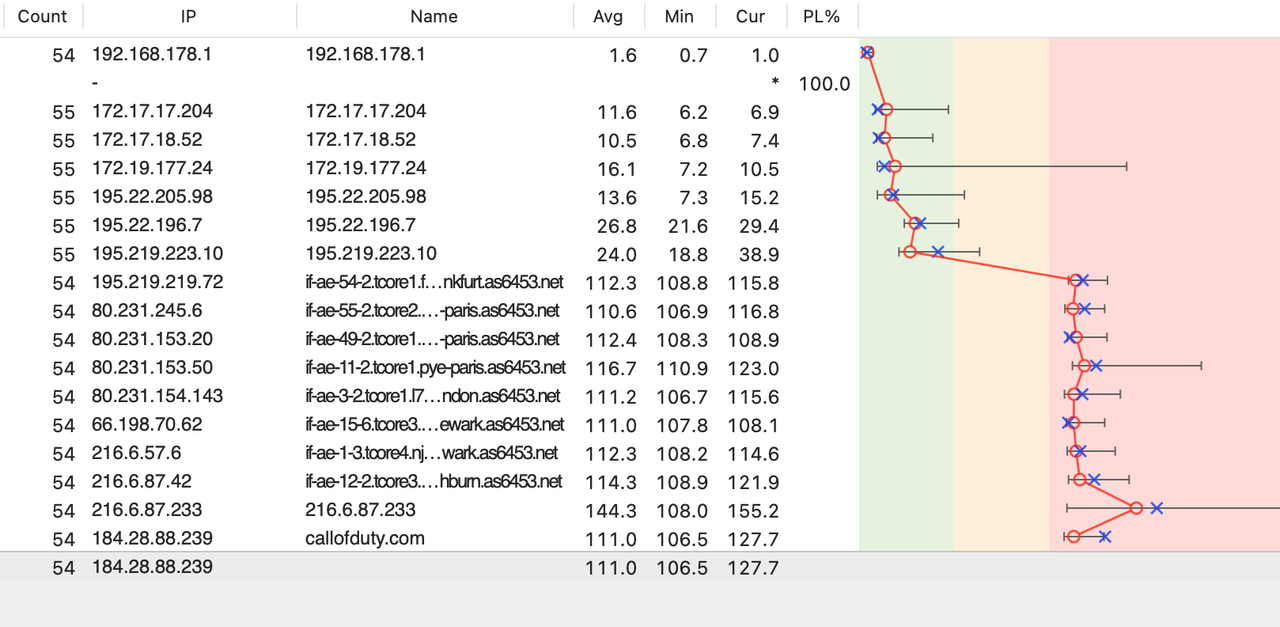Select IP 216.6.87.42 in the table

(x=142, y=481)
